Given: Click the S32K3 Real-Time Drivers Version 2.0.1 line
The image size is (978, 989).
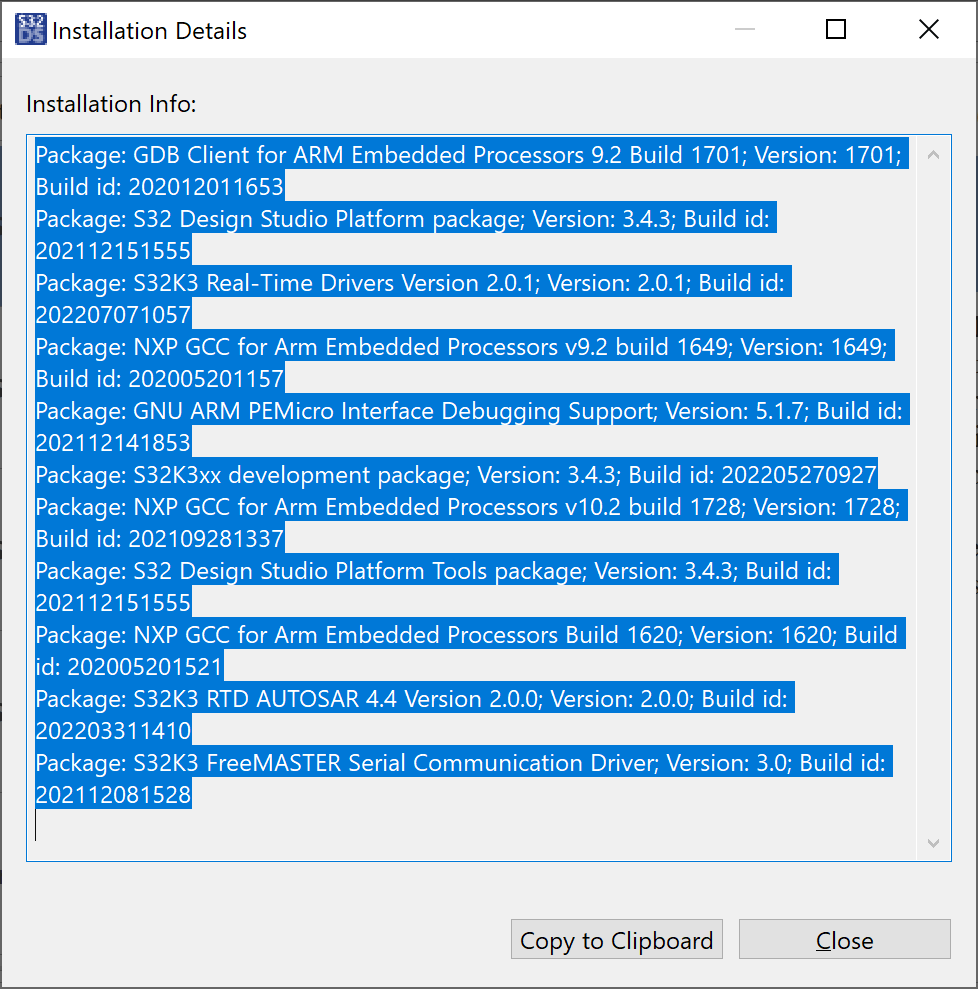Looking at the screenshot, I should tap(413, 283).
